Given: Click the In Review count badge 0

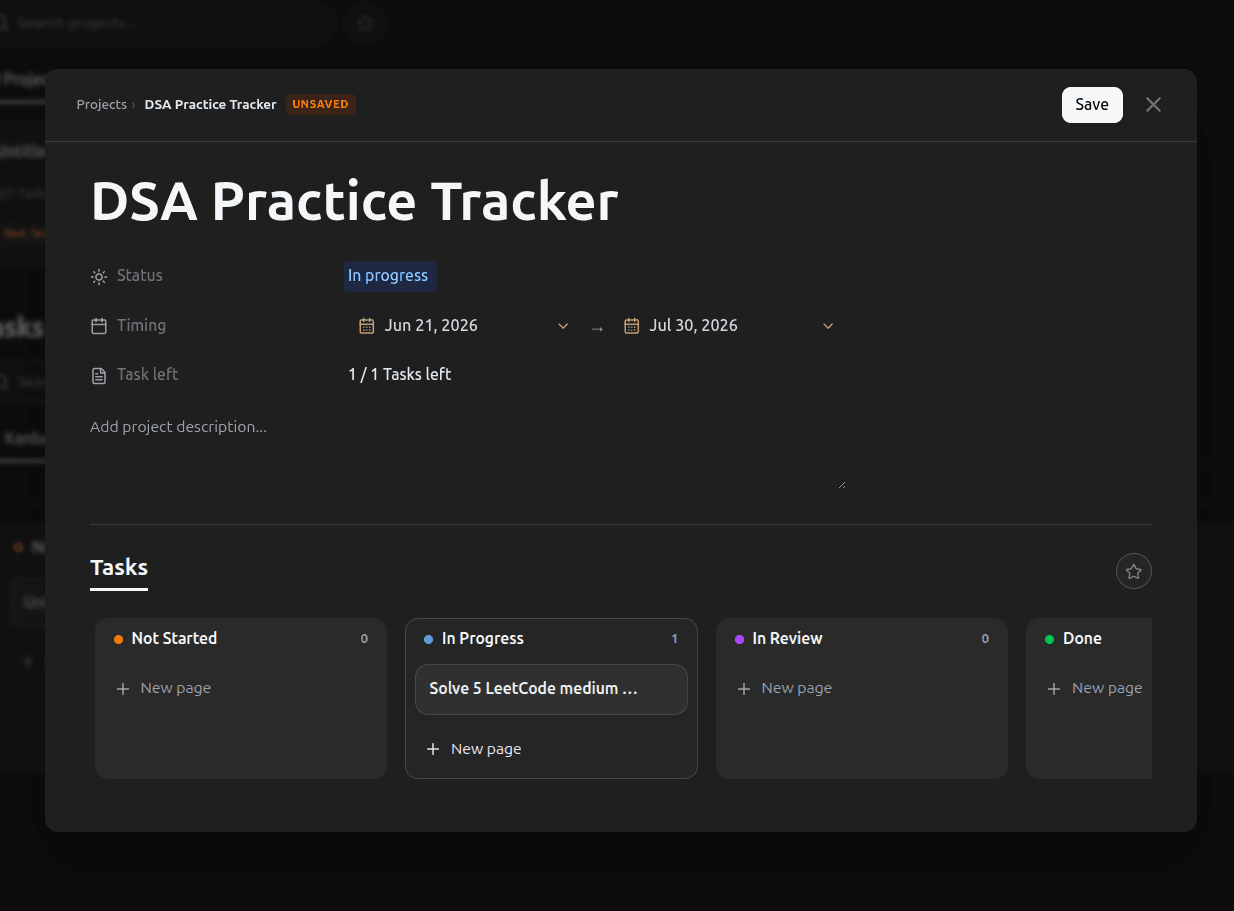Looking at the screenshot, I should point(985,639).
